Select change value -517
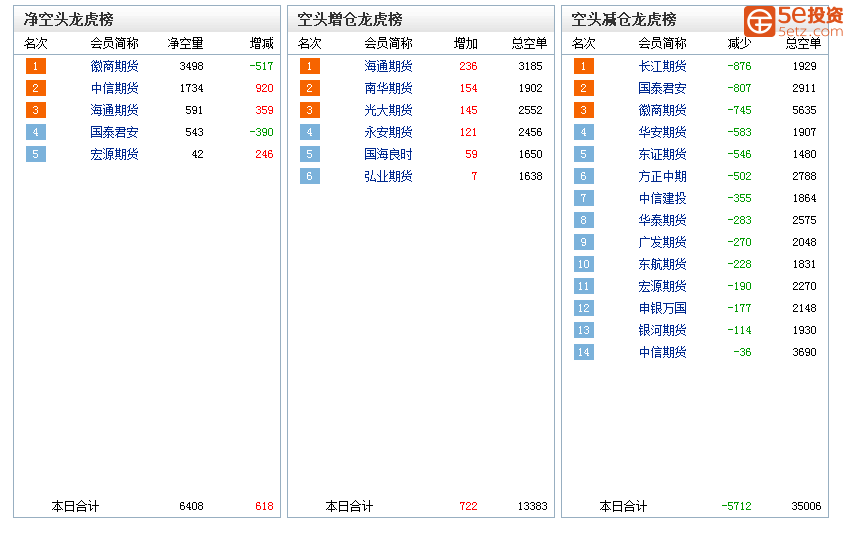 pyautogui.click(x=262, y=66)
